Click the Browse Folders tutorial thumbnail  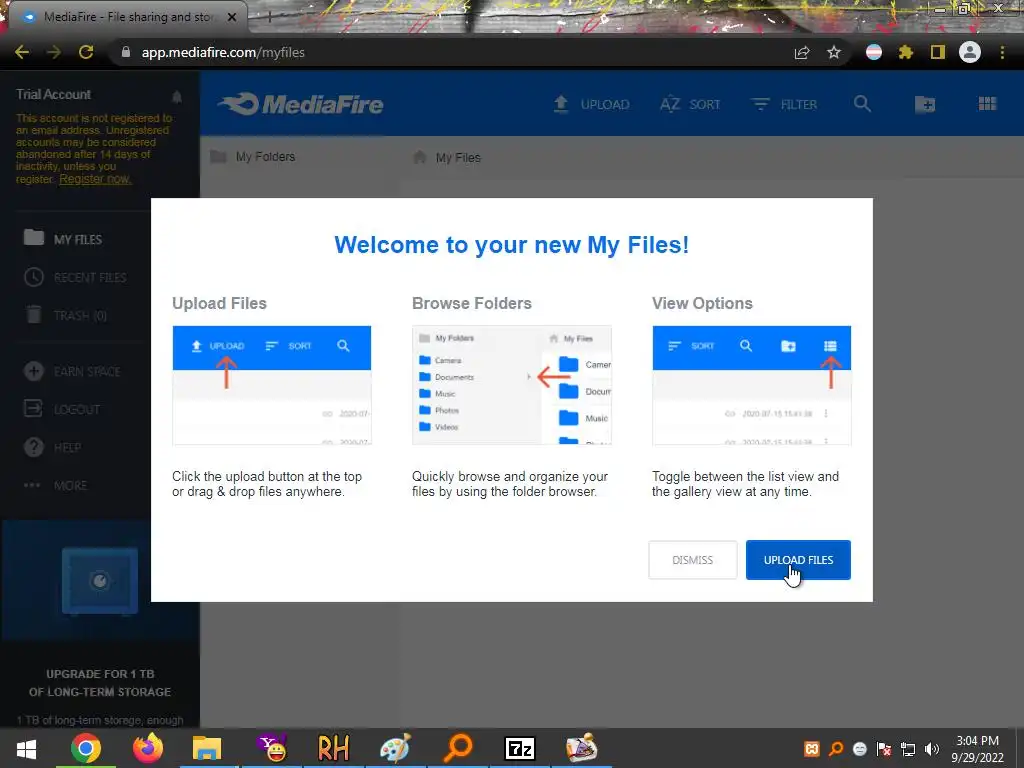(512, 385)
